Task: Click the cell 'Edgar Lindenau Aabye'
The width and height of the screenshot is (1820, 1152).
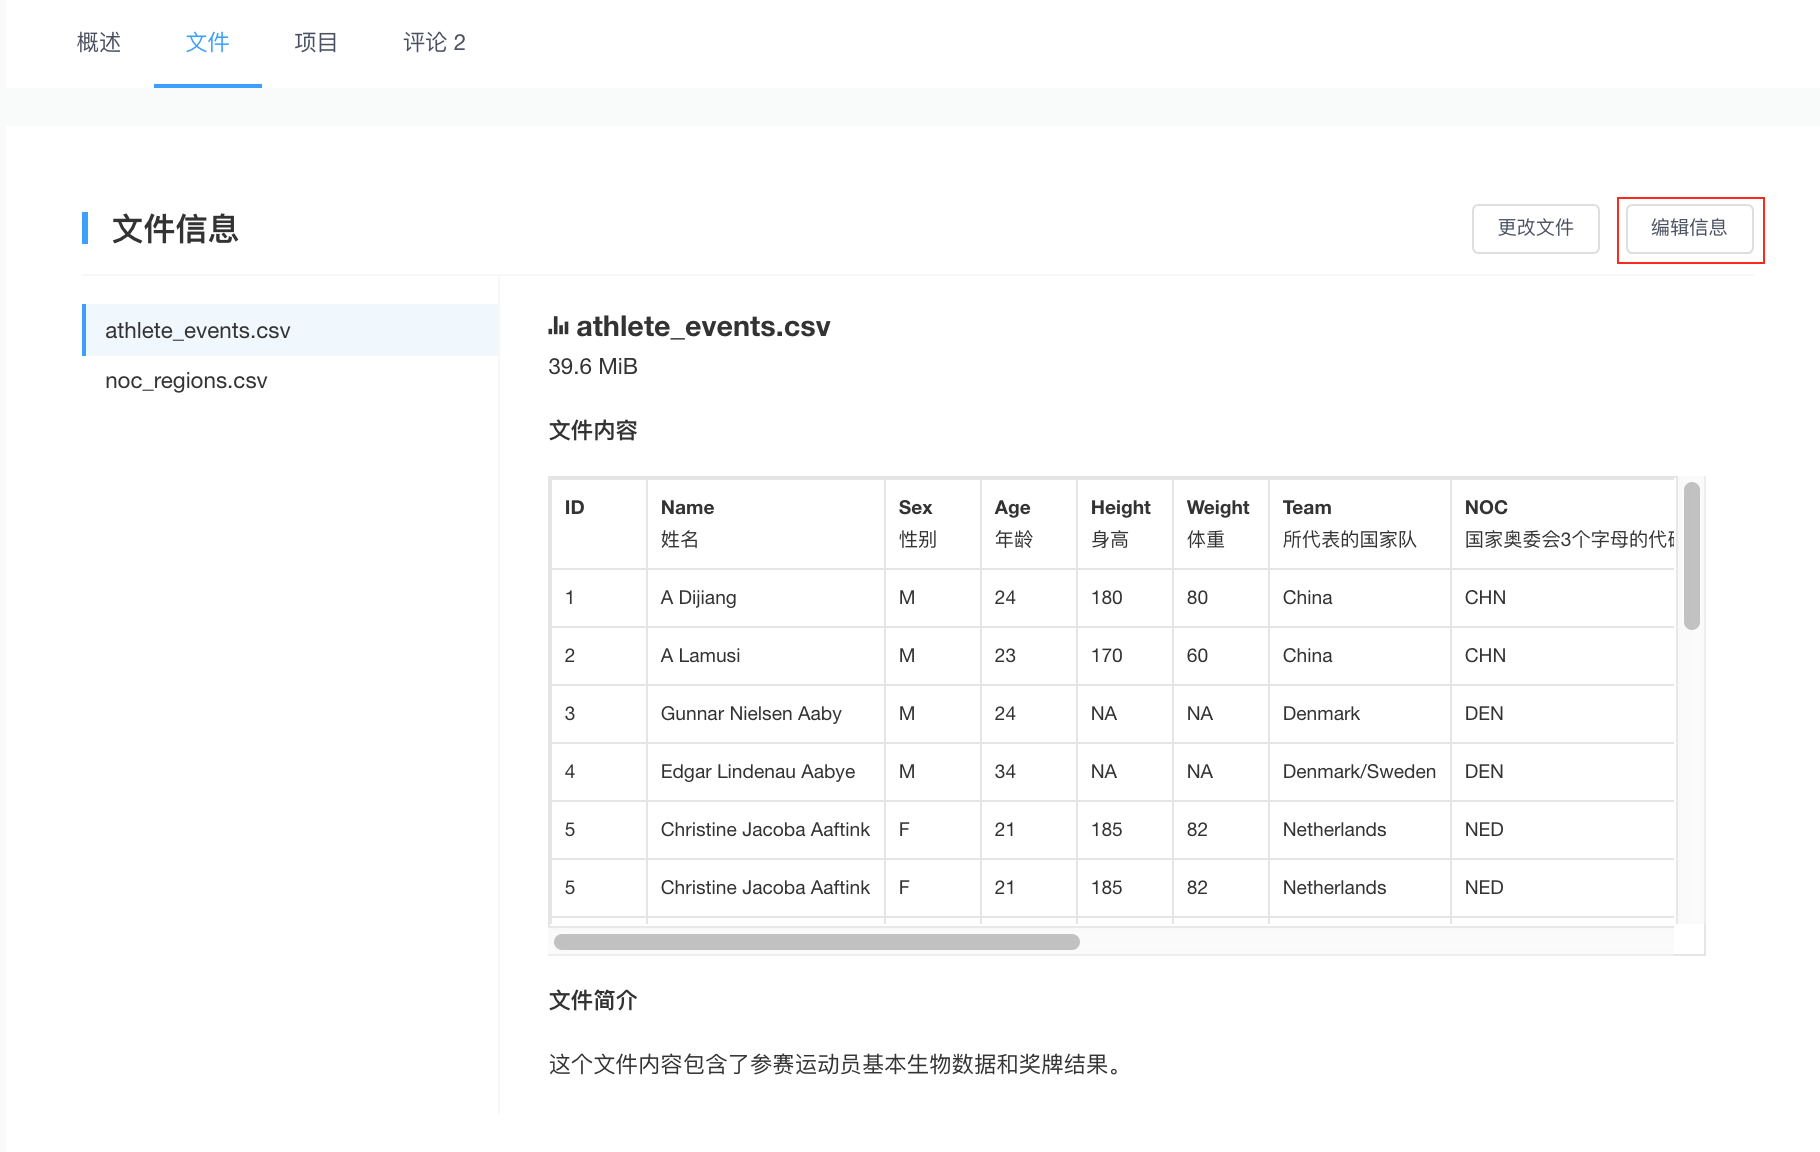Action: point(765,772)
